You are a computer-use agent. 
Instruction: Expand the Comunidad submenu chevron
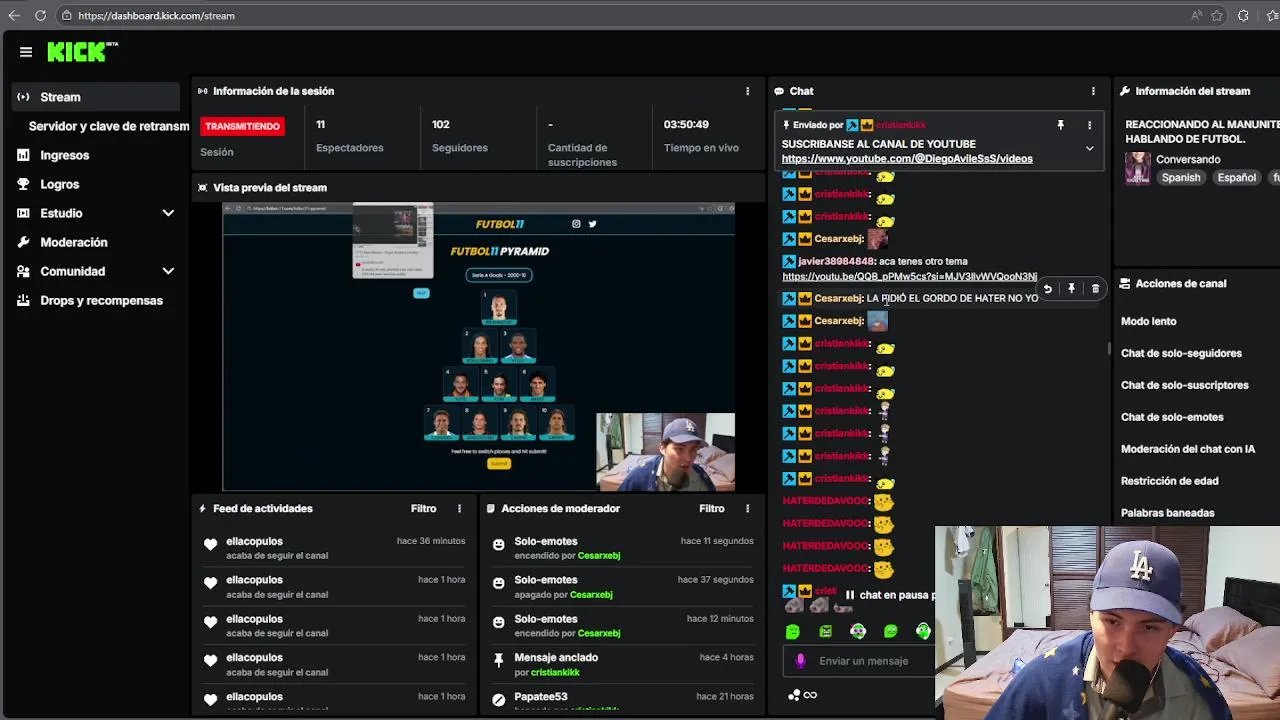click(x=168, y=271)
